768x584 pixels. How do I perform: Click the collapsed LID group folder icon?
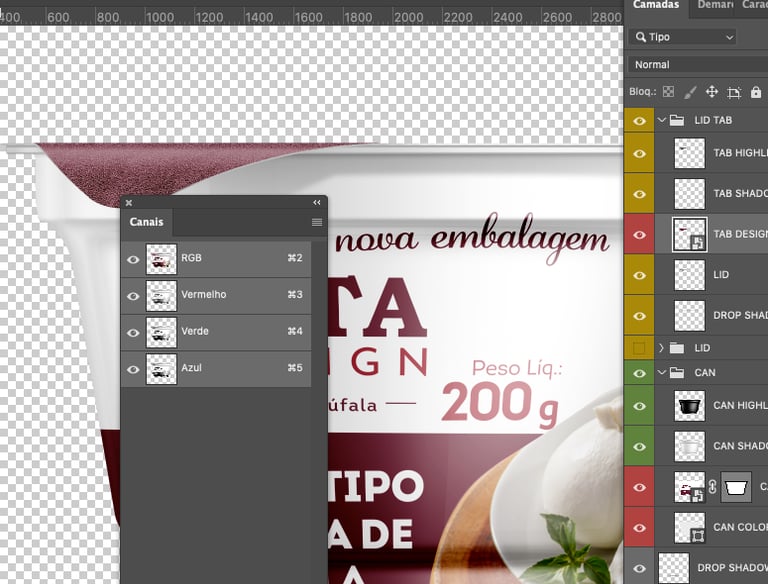point(677,348)
